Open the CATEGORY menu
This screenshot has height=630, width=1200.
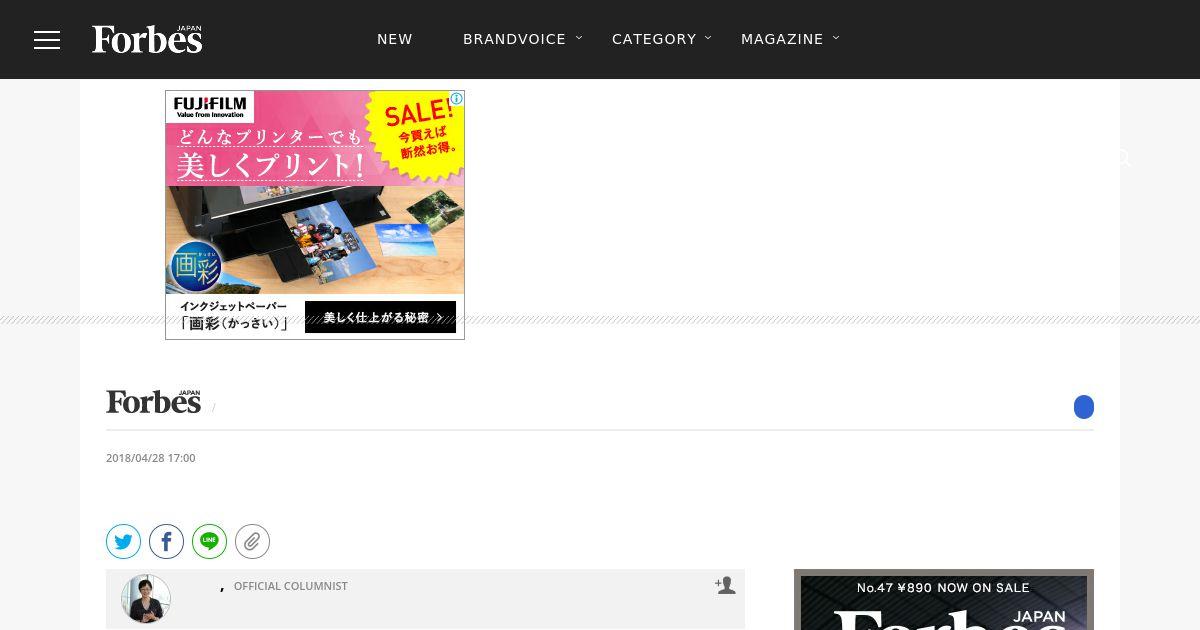coord(654,39)
